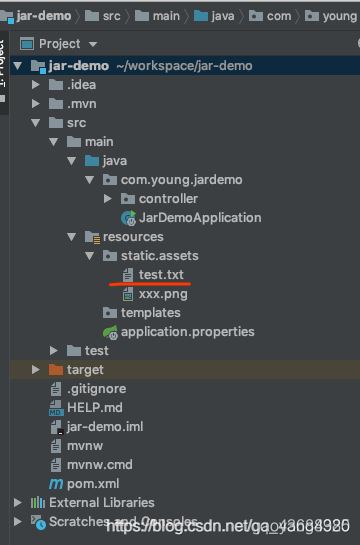Toggle the vertical Project tool window tab
This screenshot has width=360, height=545.
pos(3,71)
